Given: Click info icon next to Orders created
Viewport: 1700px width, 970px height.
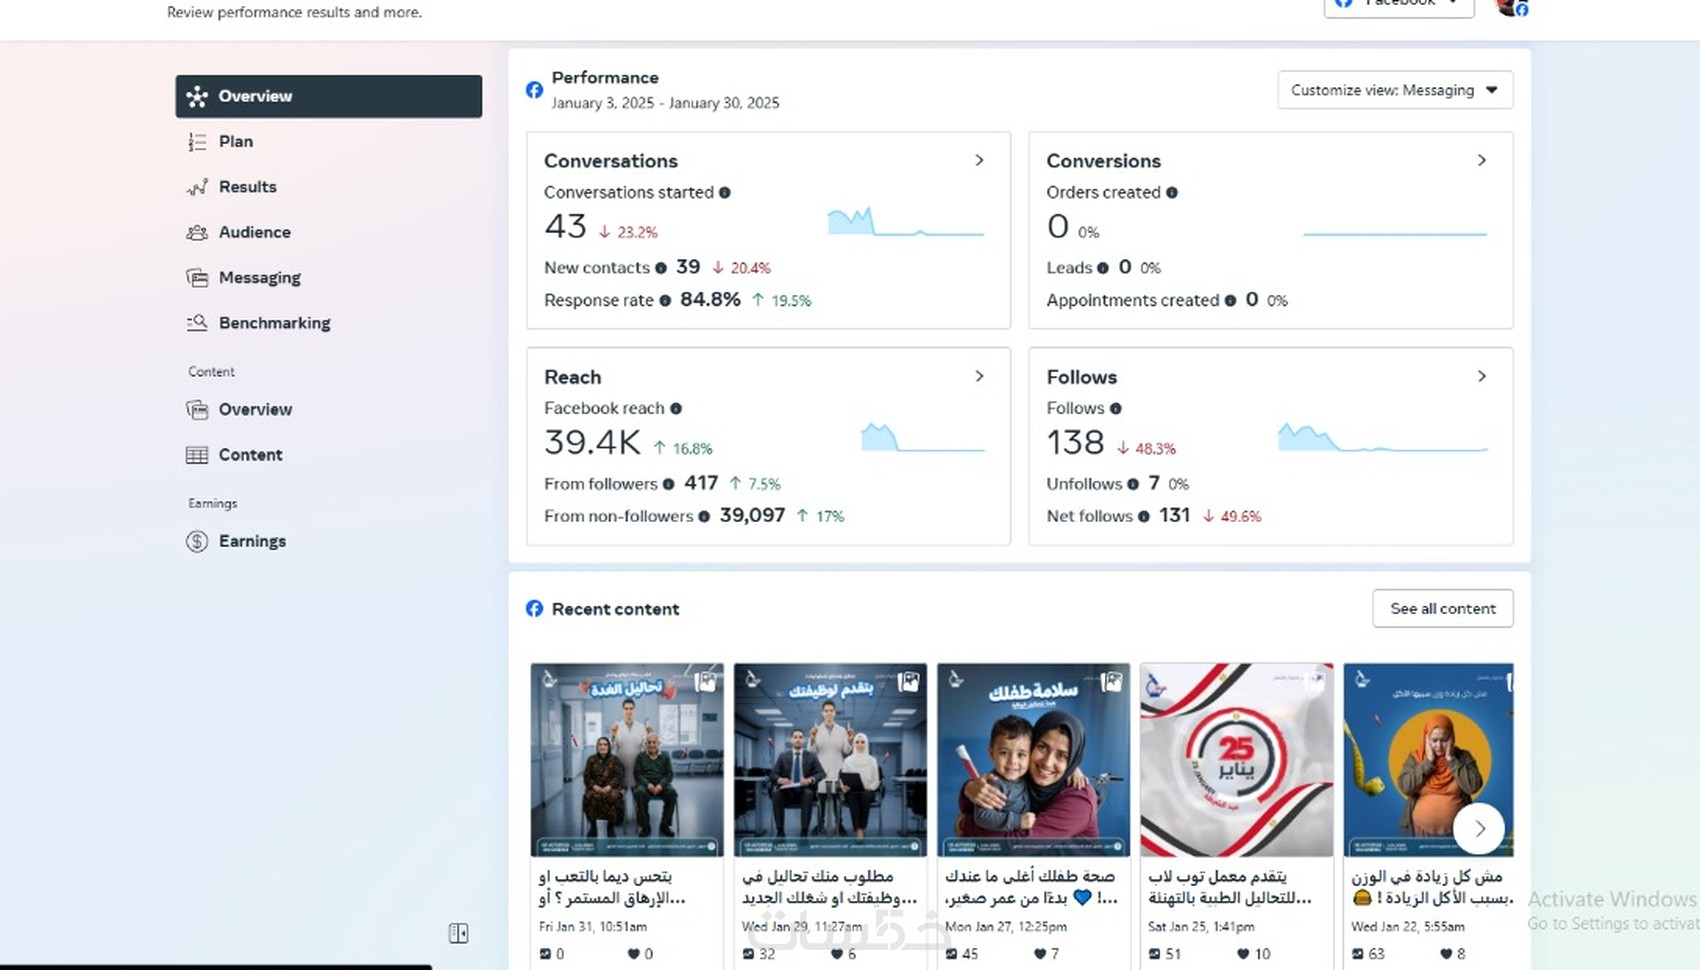Looking at the screenshot, I should click(x=1172, y=192).
